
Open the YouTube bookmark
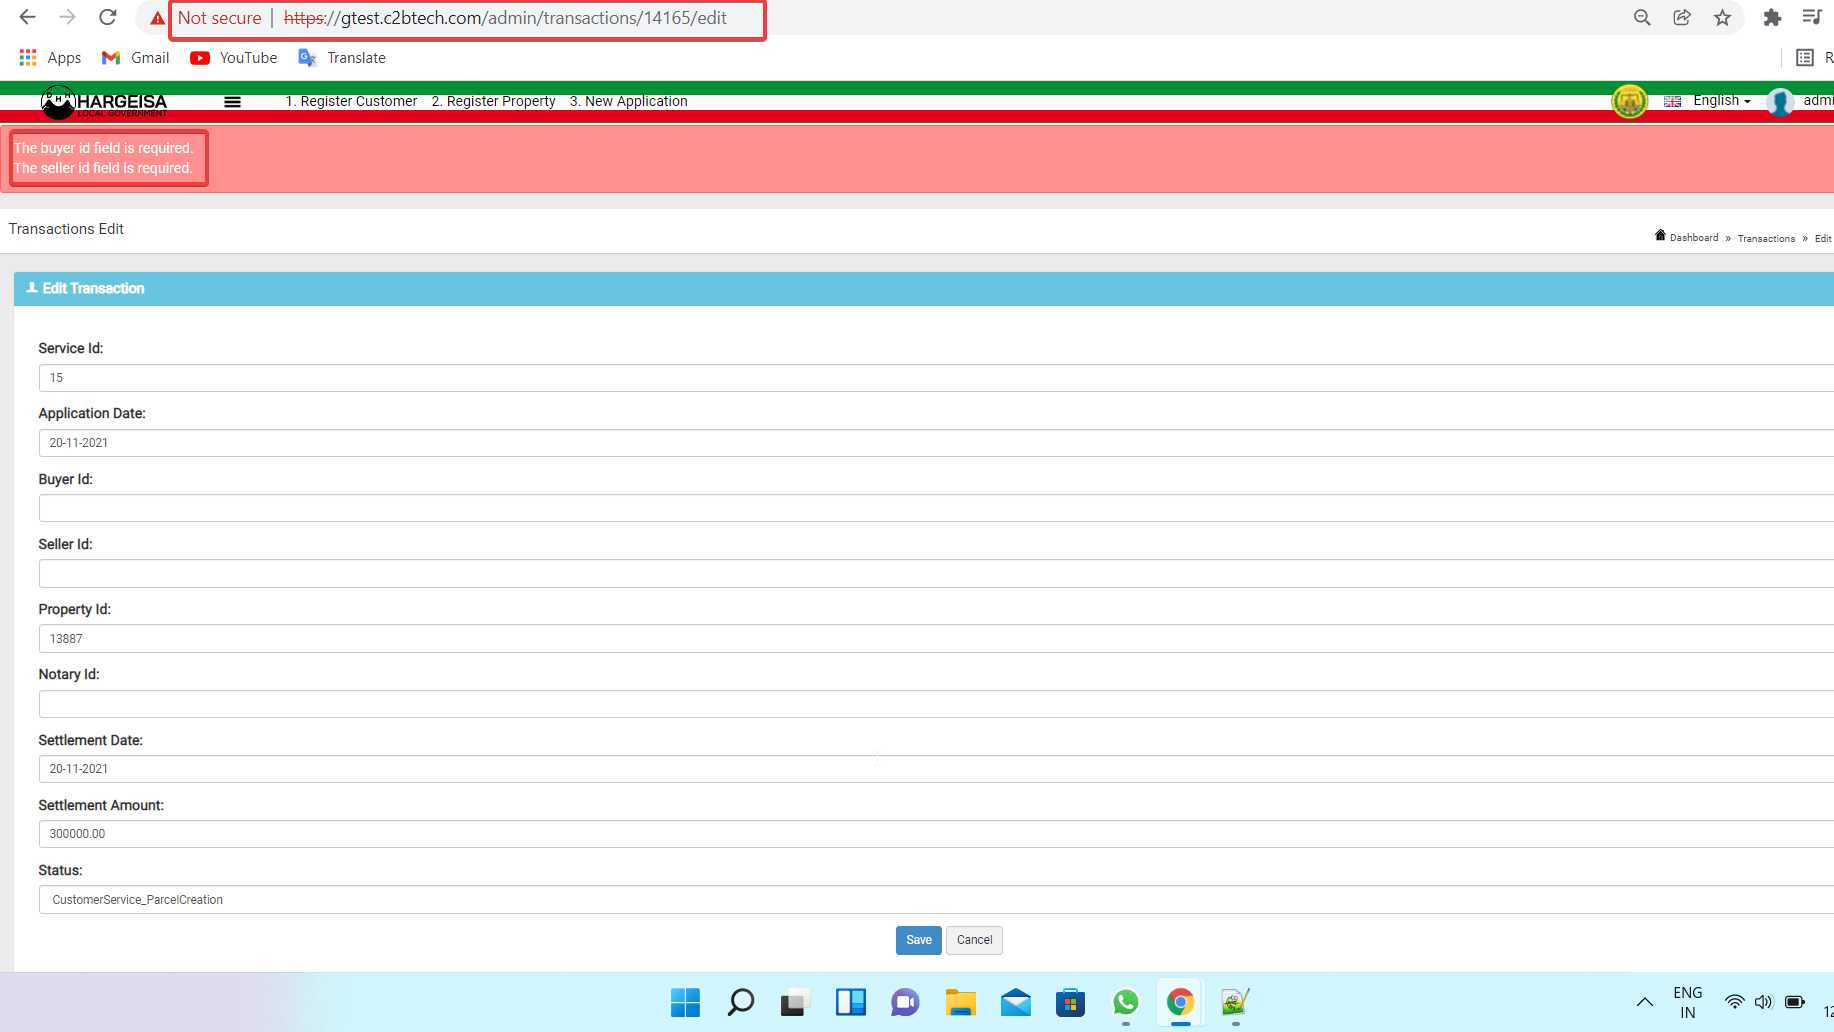pyautogui.click(x=234, y=58)
